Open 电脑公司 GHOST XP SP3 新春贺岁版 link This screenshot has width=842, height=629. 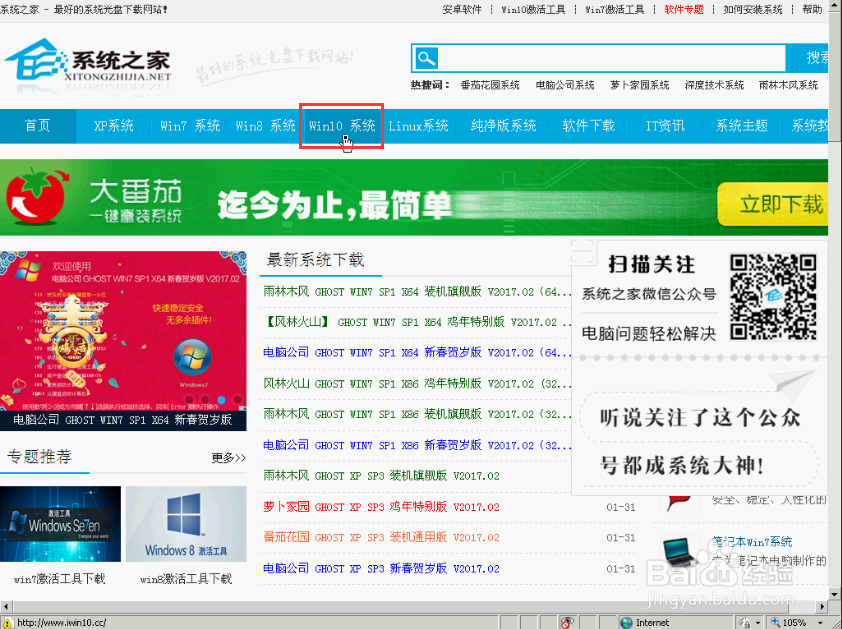click(381, 568)
